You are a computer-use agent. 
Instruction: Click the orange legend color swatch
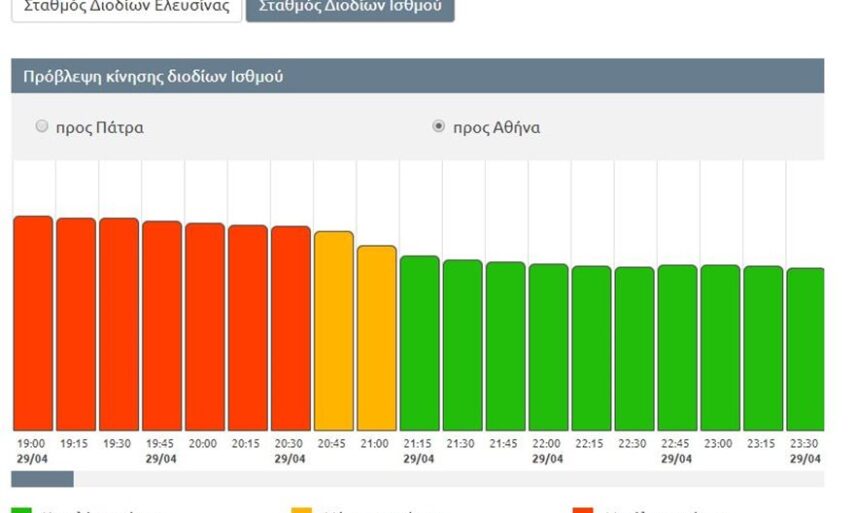click(x=302, y=510)
